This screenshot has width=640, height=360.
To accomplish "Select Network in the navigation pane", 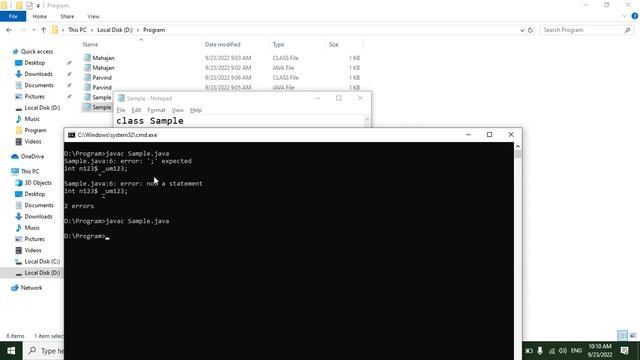I will [x=31, y=288].
